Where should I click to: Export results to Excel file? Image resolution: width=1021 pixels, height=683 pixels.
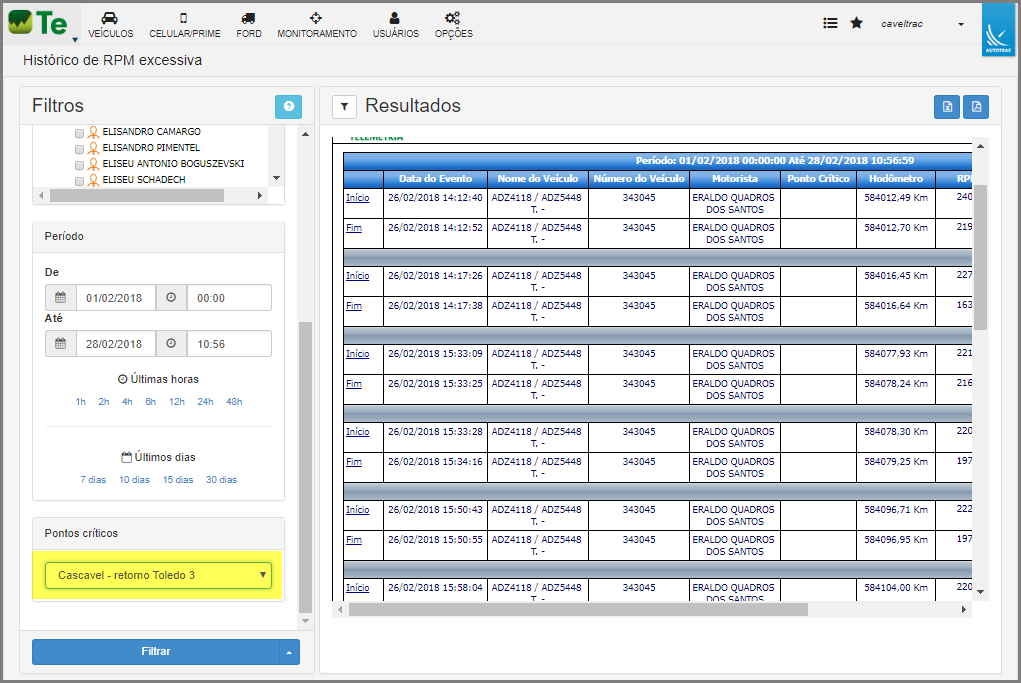pos(947,107)
